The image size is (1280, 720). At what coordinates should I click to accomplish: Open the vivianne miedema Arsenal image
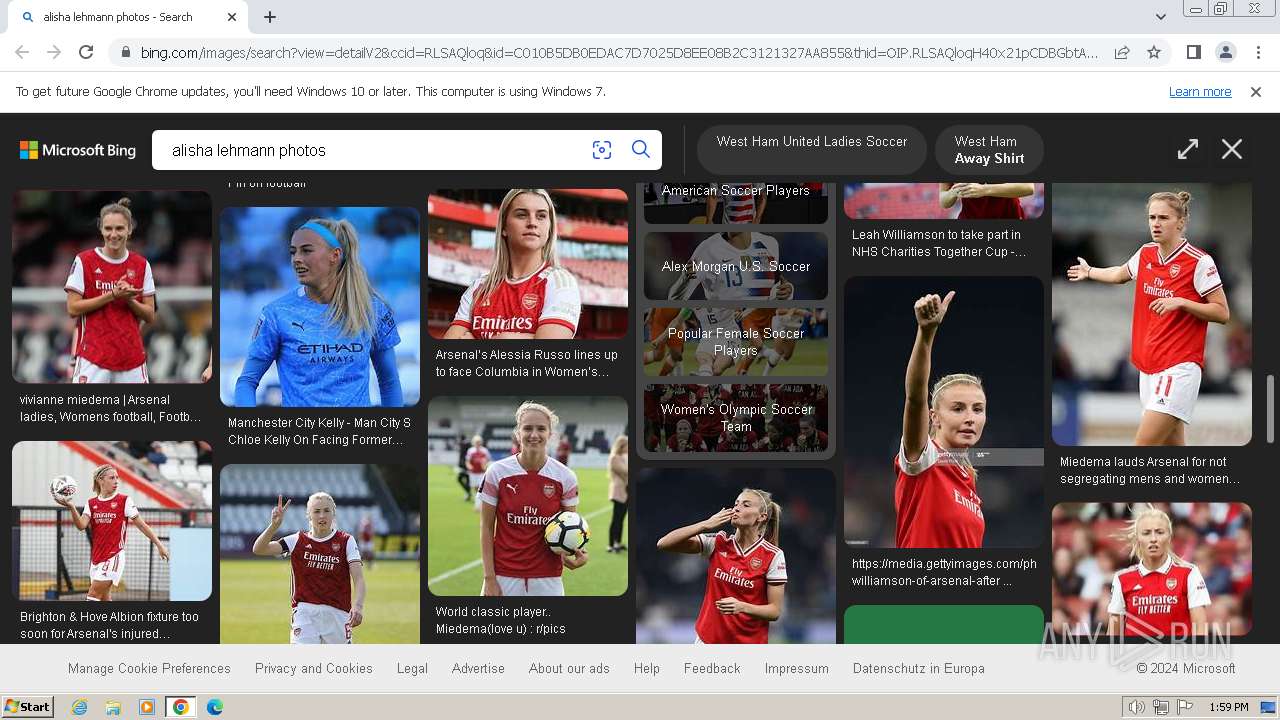112,287
